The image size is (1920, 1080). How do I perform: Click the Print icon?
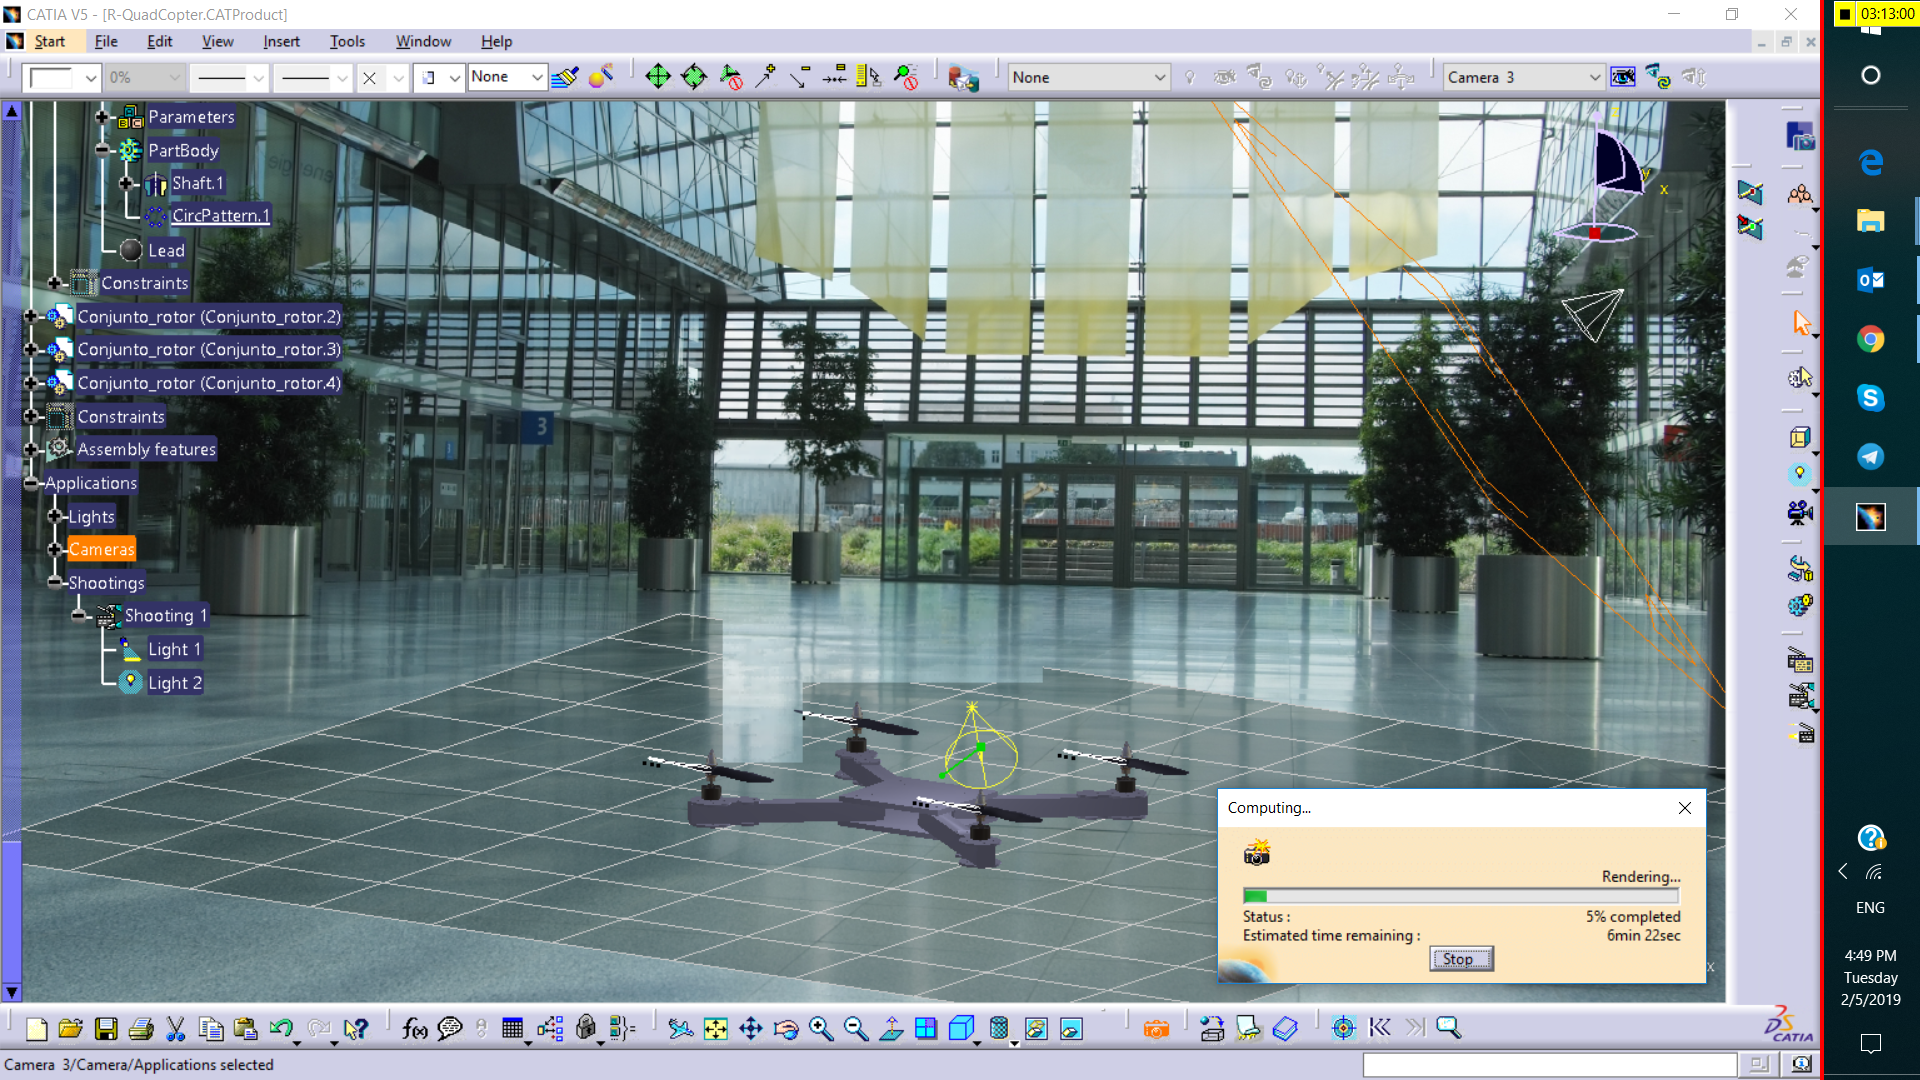141,1029
